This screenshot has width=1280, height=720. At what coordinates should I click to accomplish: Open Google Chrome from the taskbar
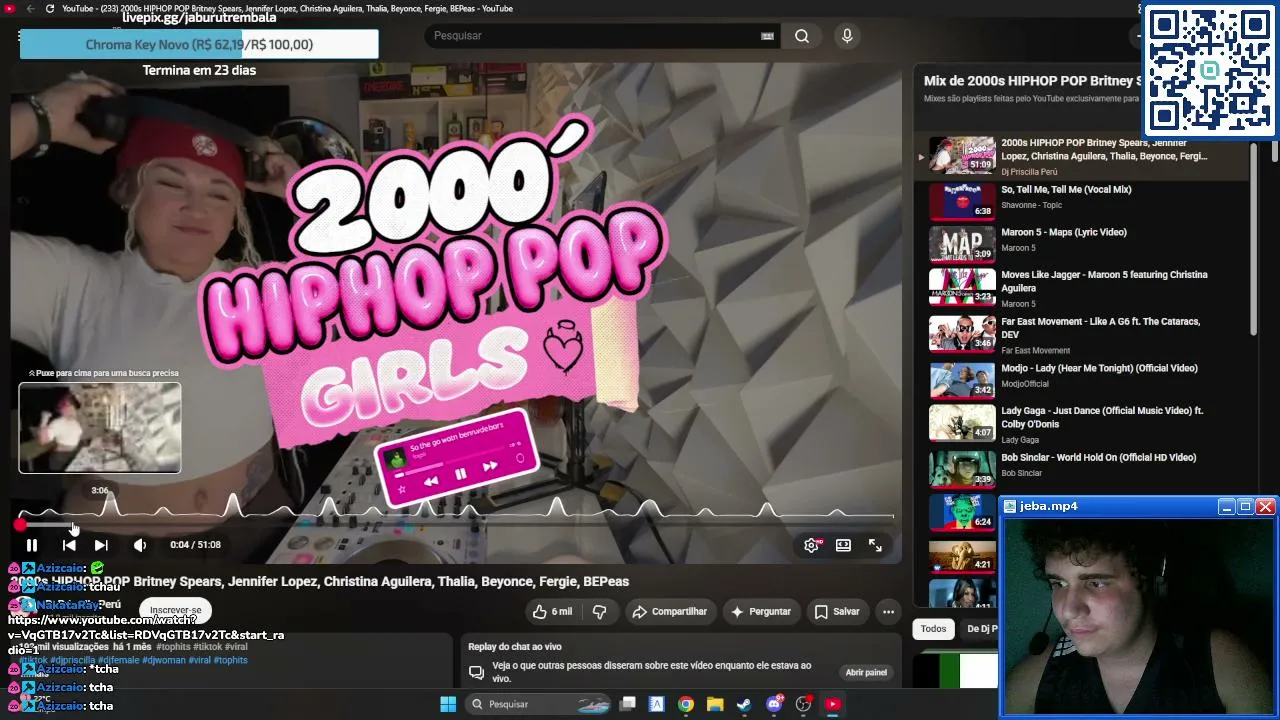point(685,704)
